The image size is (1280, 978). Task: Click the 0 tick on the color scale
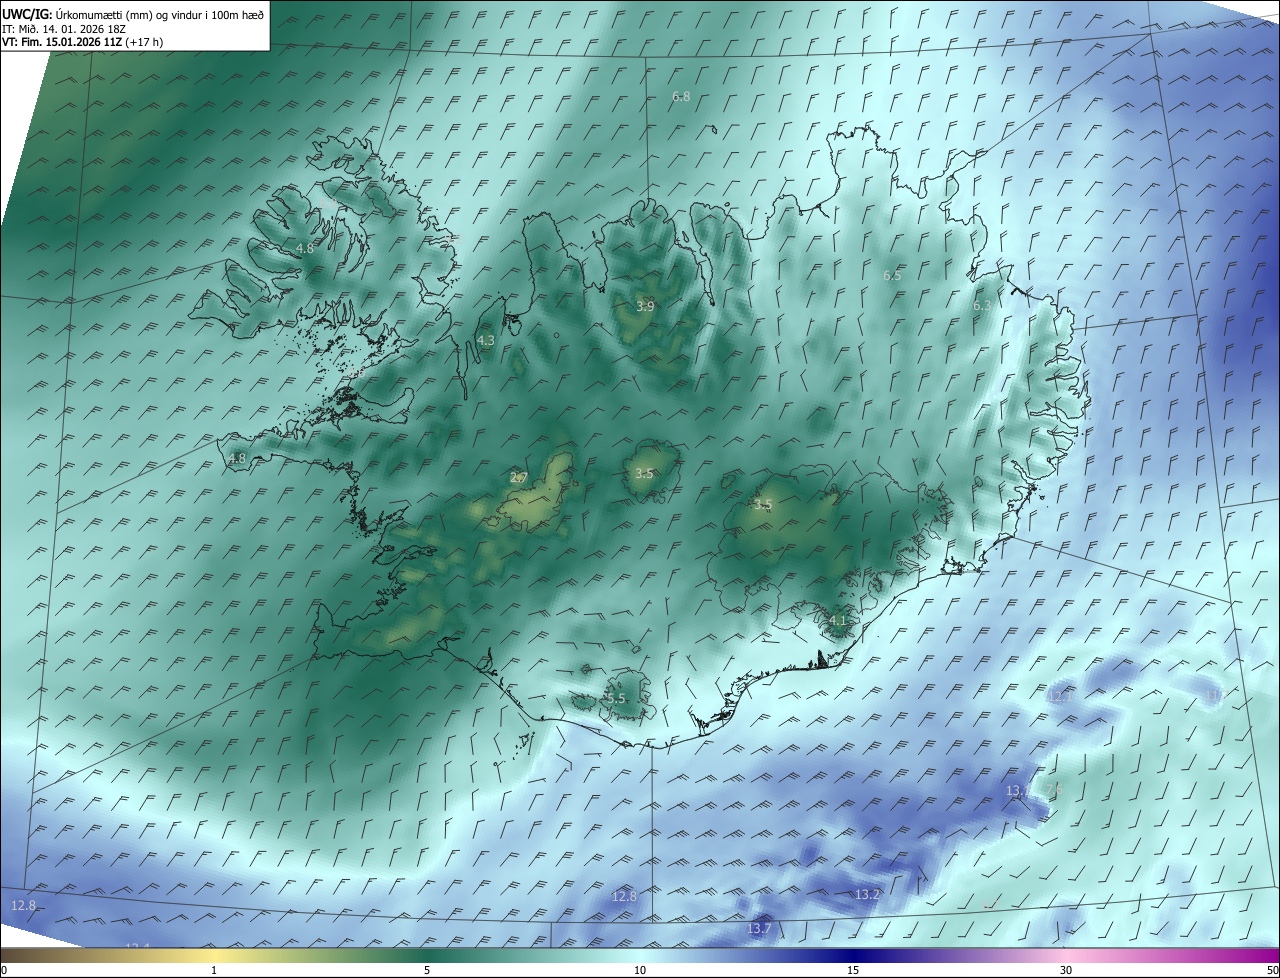pyautogui.click(x=4, y=970)
